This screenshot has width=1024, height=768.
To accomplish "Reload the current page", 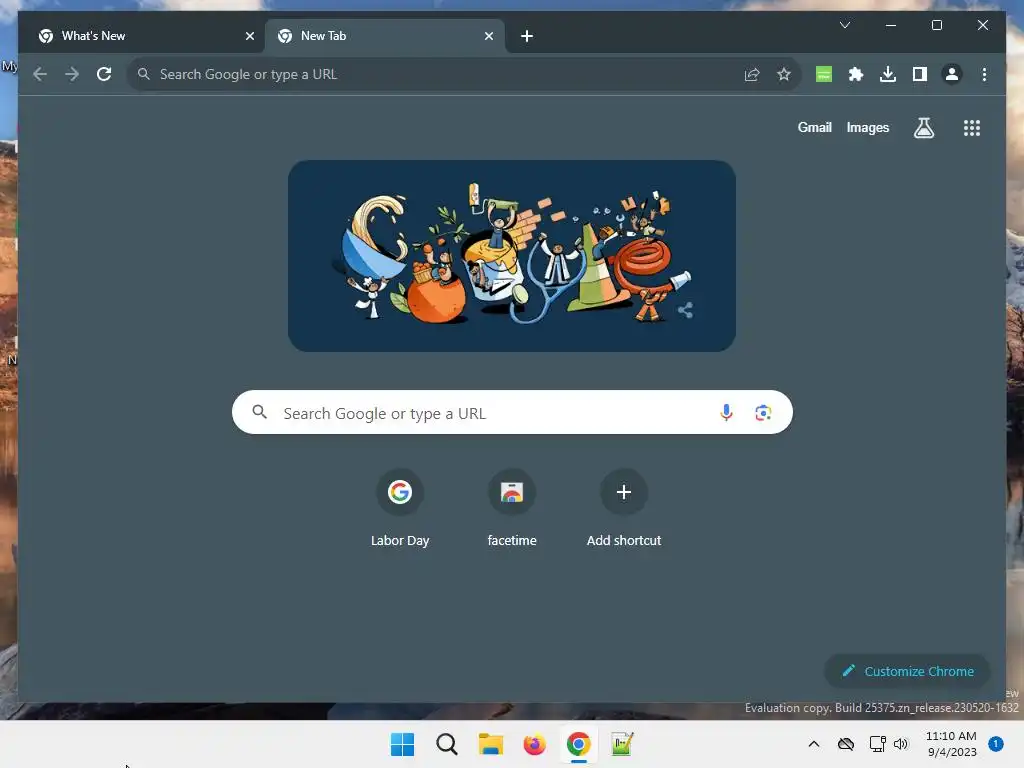I will click(x=104, y=74).
